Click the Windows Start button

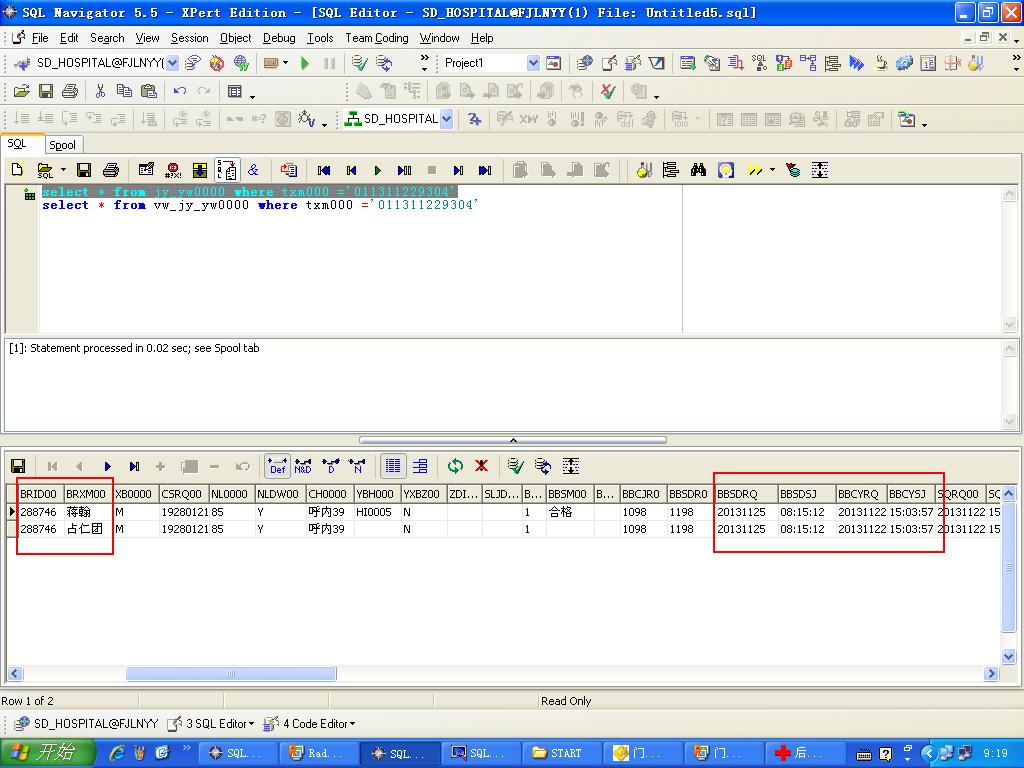[48, 753]
